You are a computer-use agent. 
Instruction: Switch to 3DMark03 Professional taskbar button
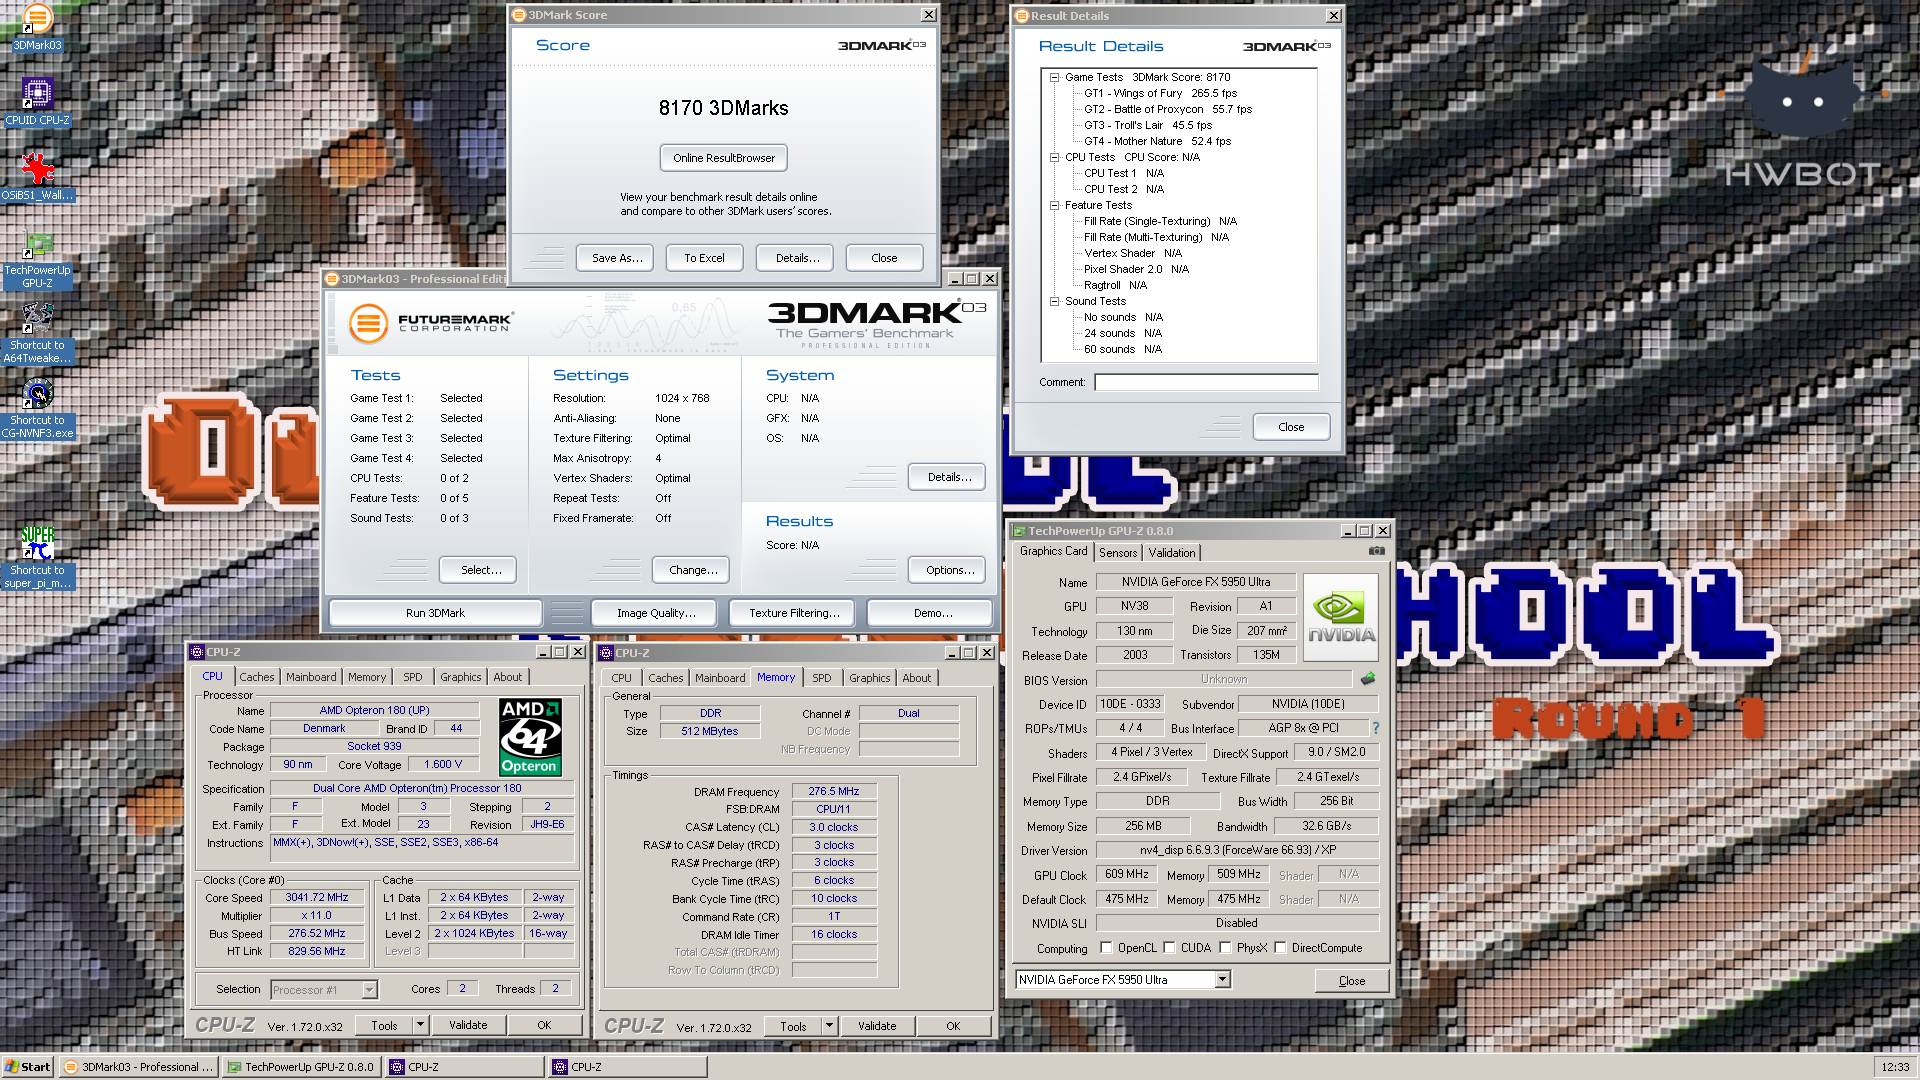tap(139, 1067)
